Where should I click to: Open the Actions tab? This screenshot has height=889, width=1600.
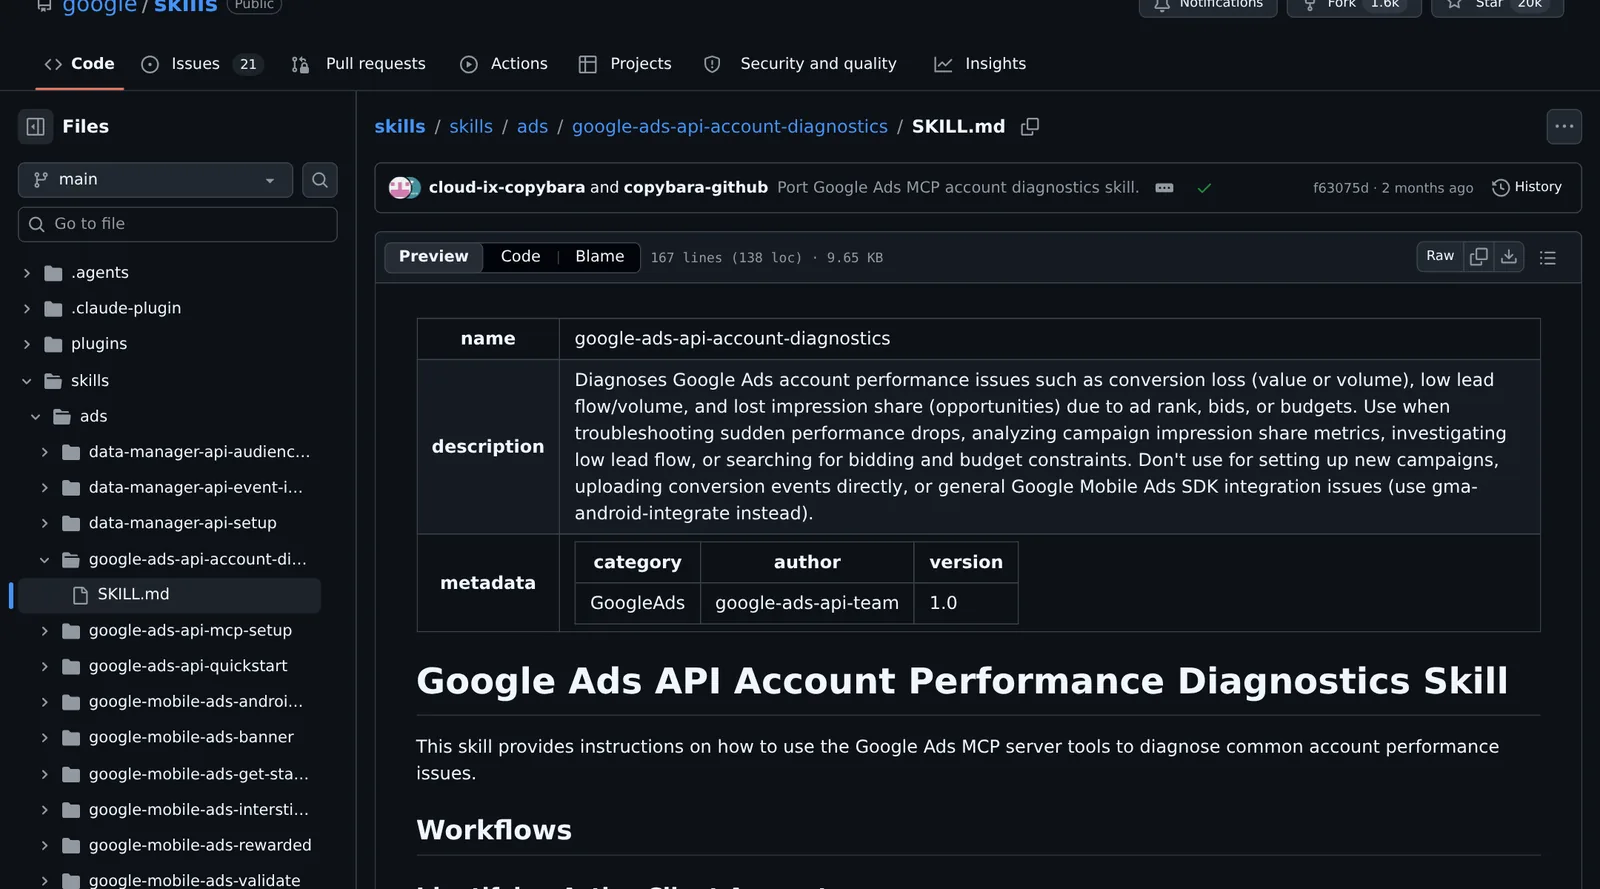coord(504,64)
